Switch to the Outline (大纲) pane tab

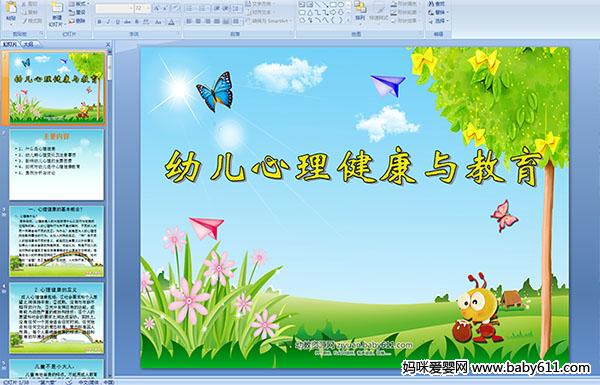(28, 44)
